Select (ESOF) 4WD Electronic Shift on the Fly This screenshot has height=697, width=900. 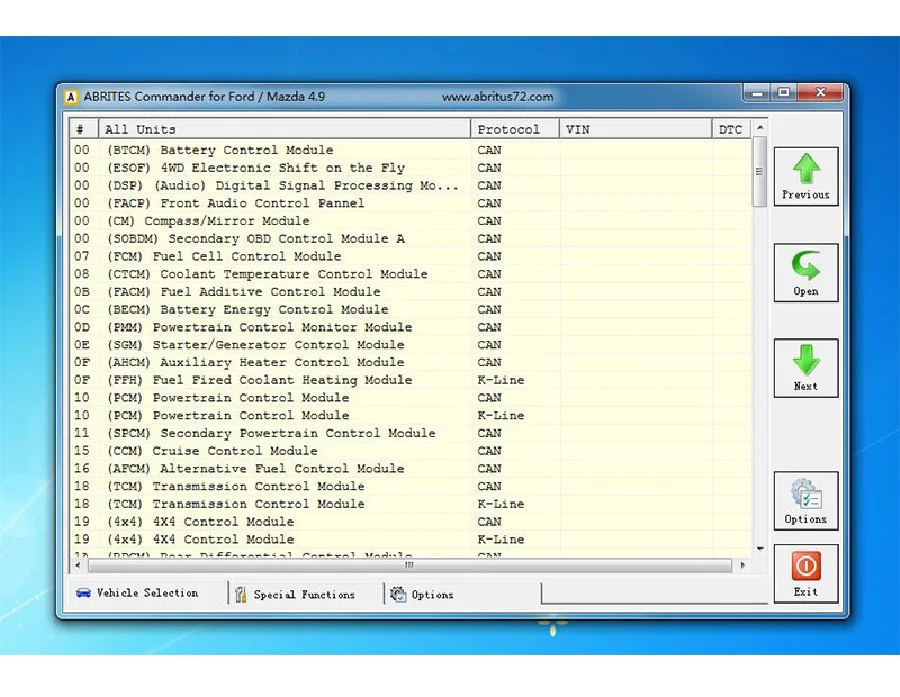[x=410, y=168]
